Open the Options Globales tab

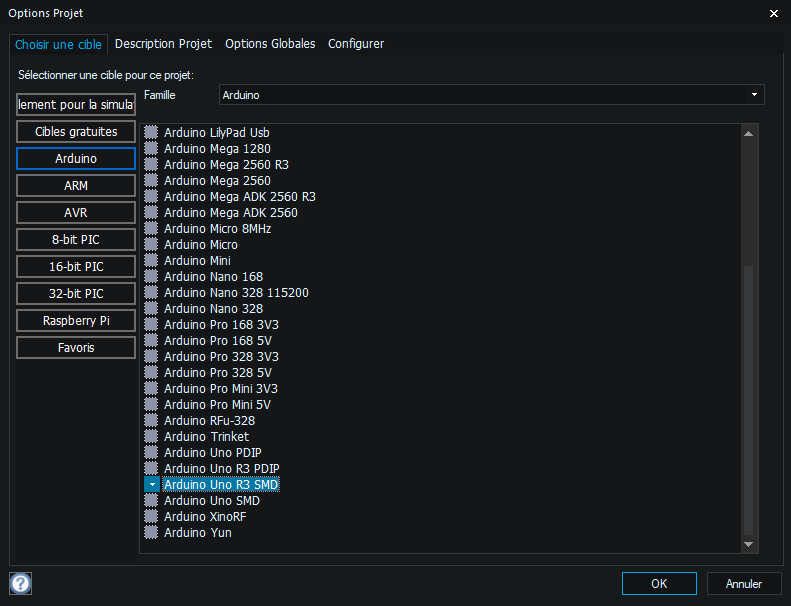(x=270, y=44)
